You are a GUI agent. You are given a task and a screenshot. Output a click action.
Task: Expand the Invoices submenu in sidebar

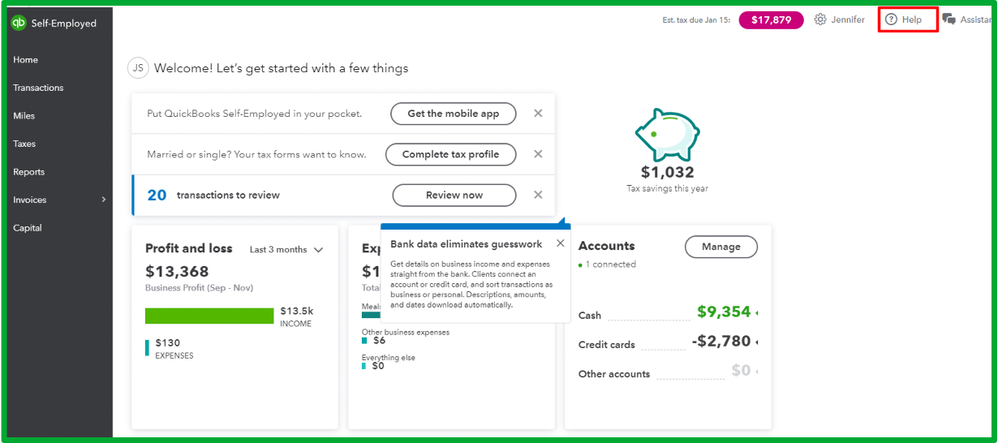pyautogui.click(x=104, y=200)
